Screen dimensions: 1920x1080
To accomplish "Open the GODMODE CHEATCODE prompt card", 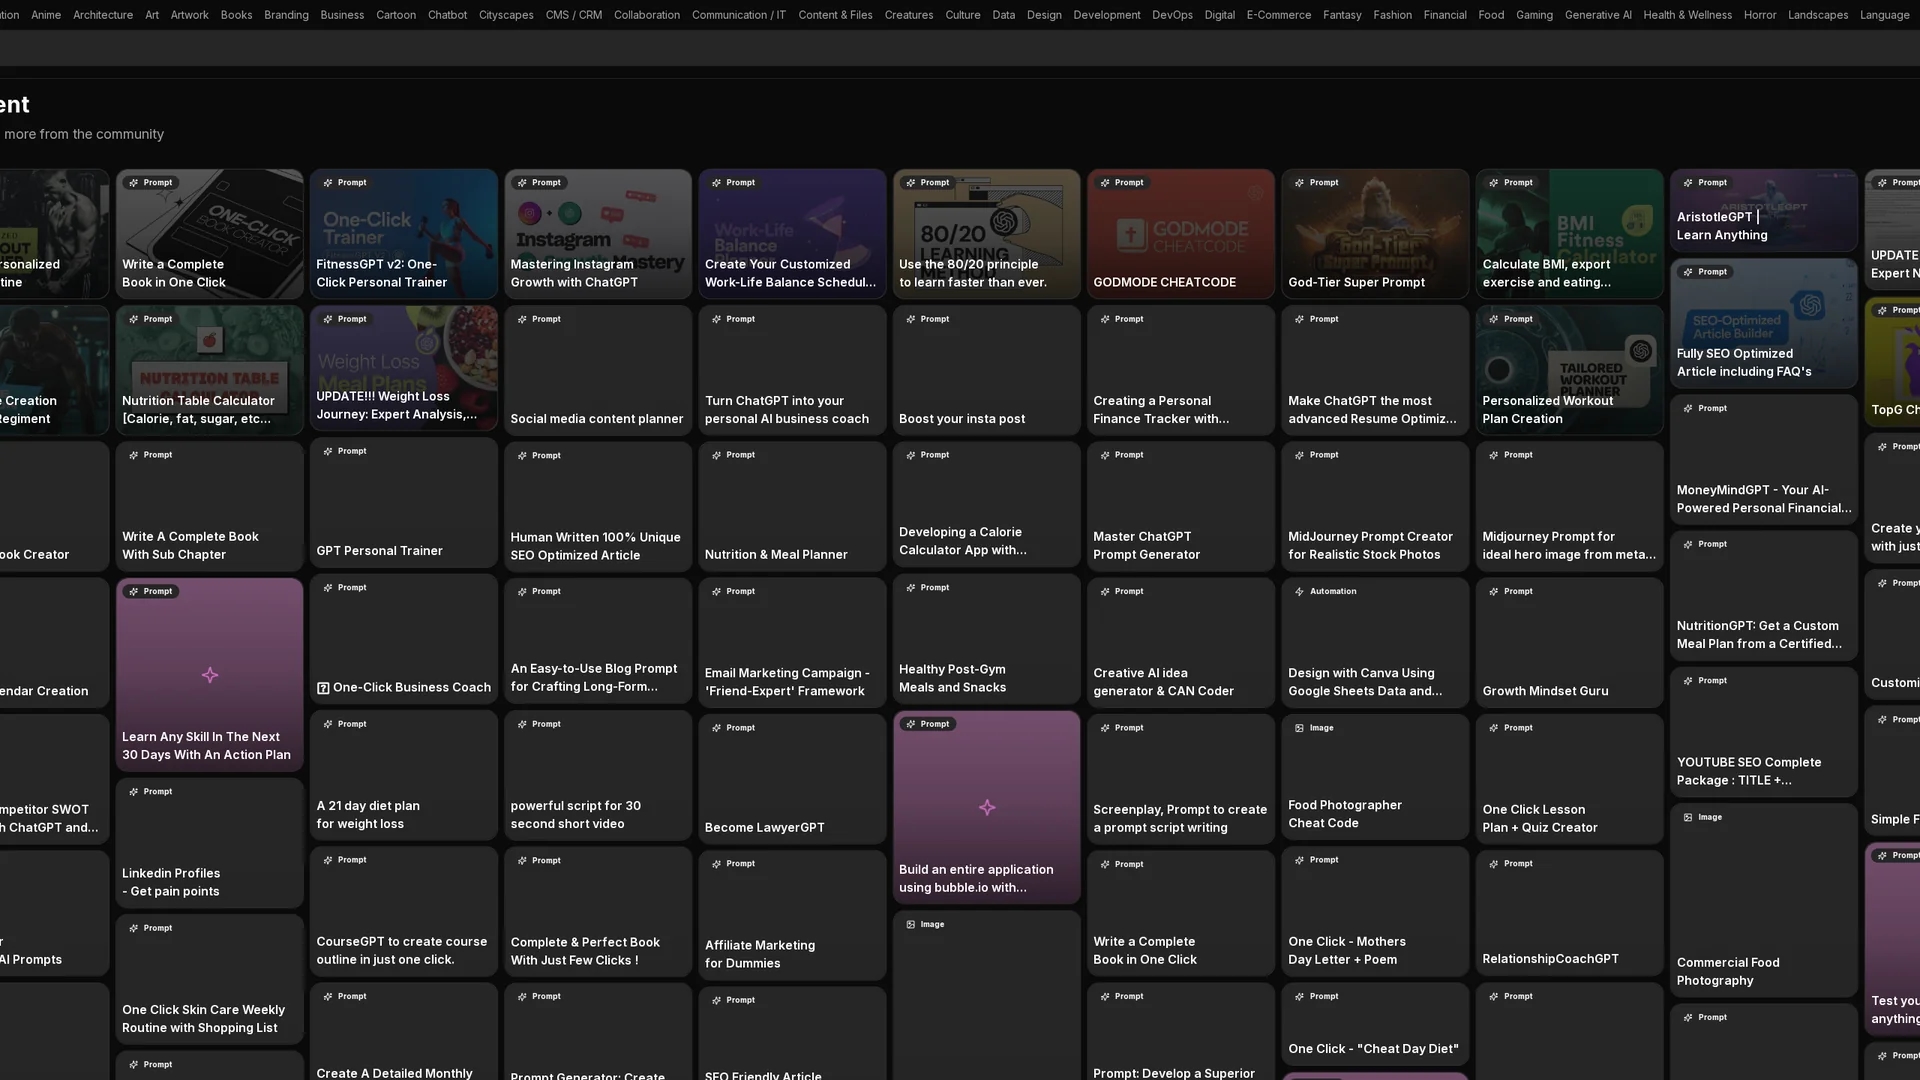I will [1180, 234].
